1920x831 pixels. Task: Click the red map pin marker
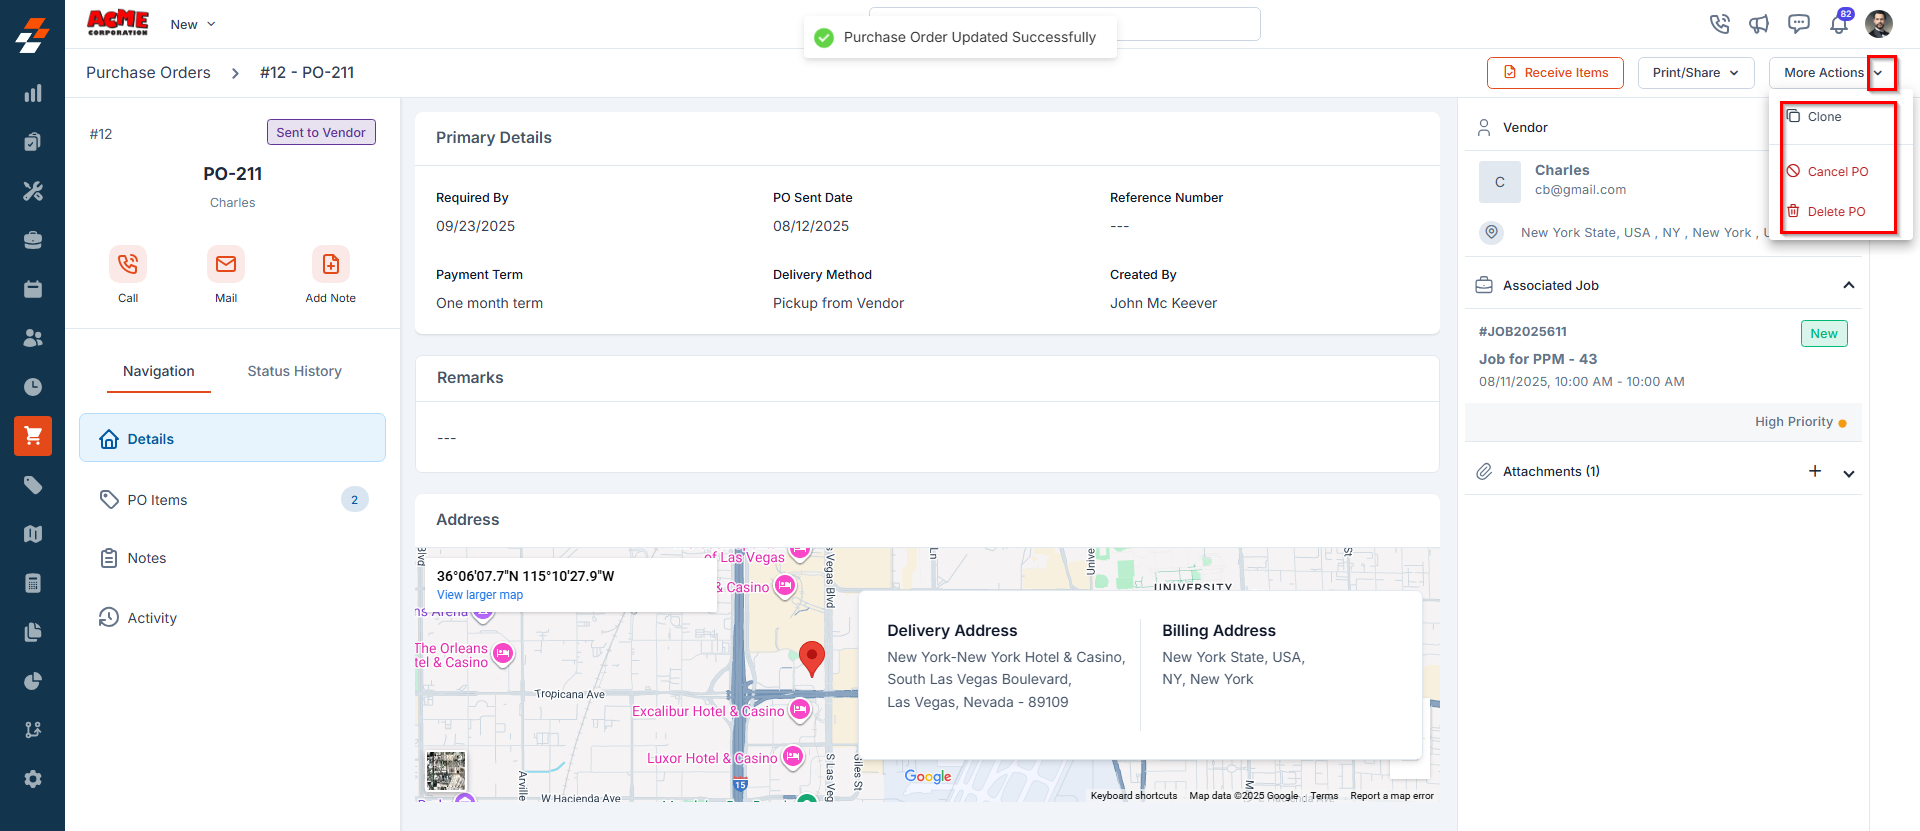(x=812, y=659)
